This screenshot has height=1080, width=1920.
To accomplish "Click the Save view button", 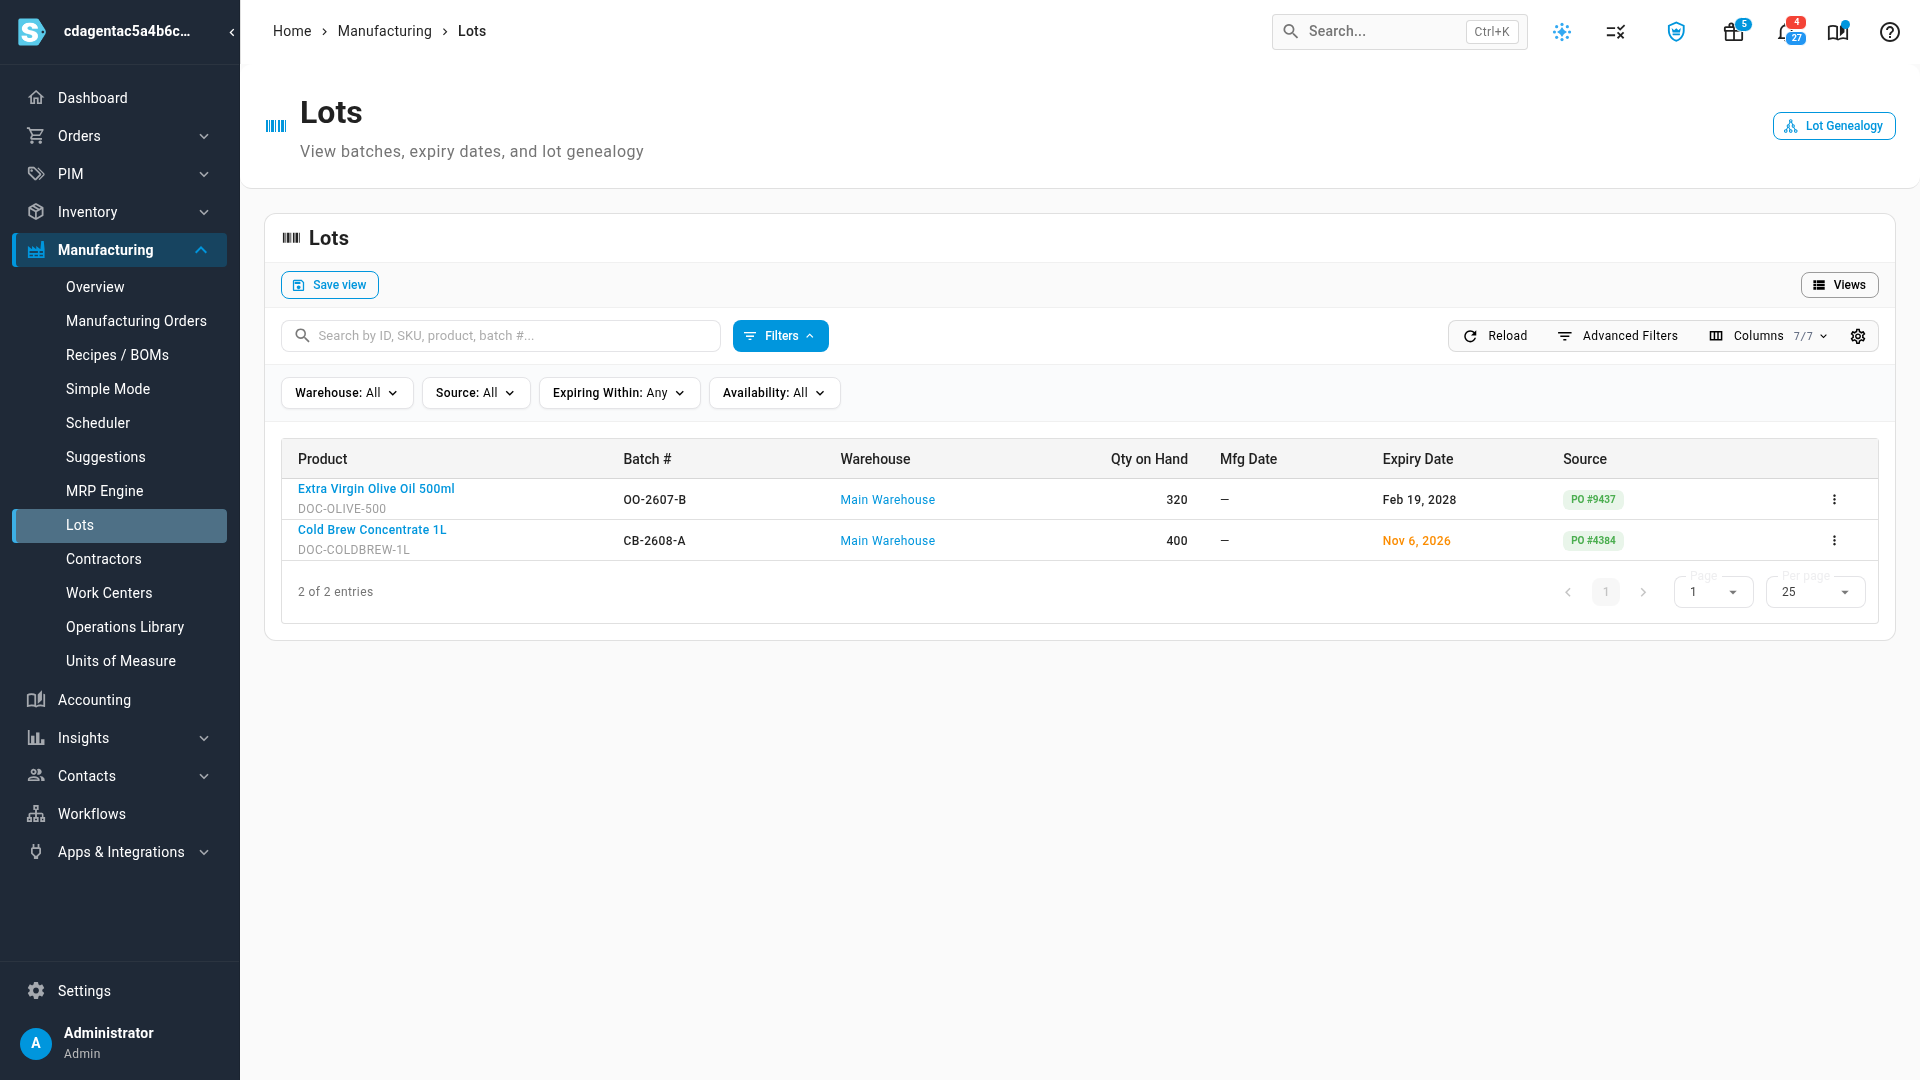I will (330, 285).
